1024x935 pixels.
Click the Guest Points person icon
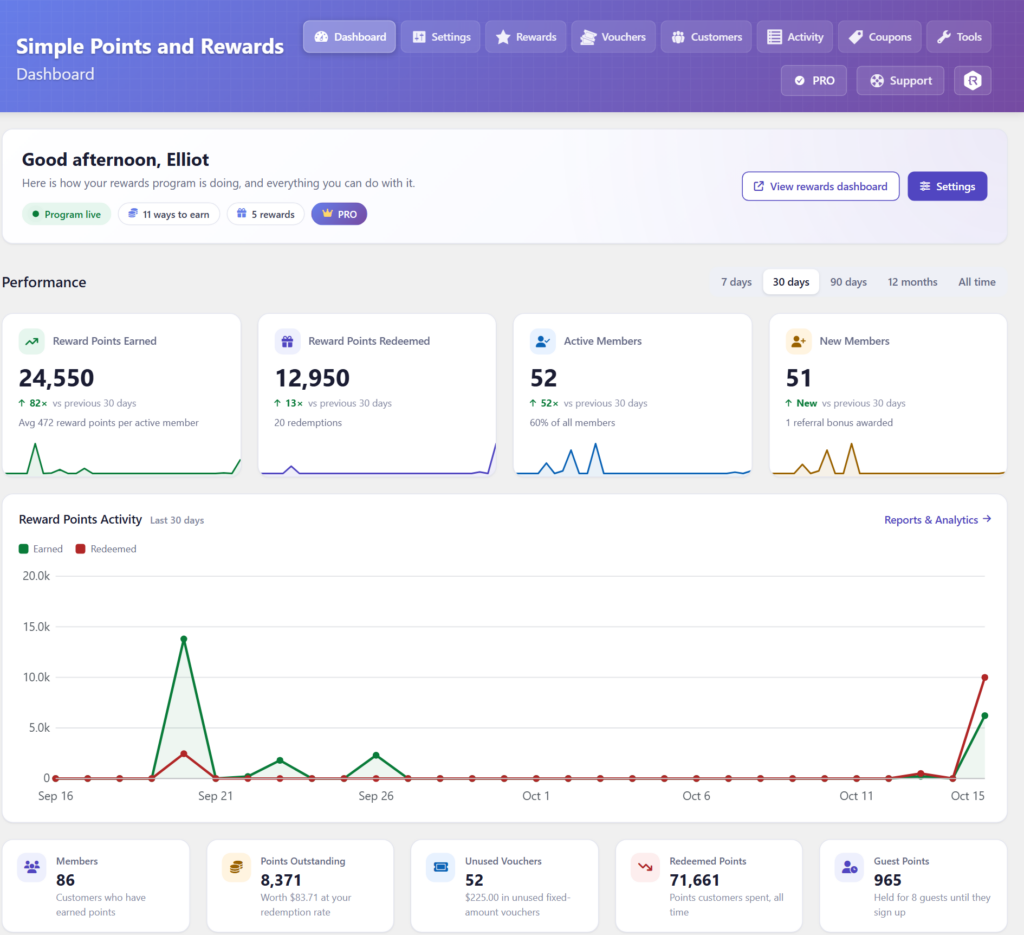click(850, 868)
